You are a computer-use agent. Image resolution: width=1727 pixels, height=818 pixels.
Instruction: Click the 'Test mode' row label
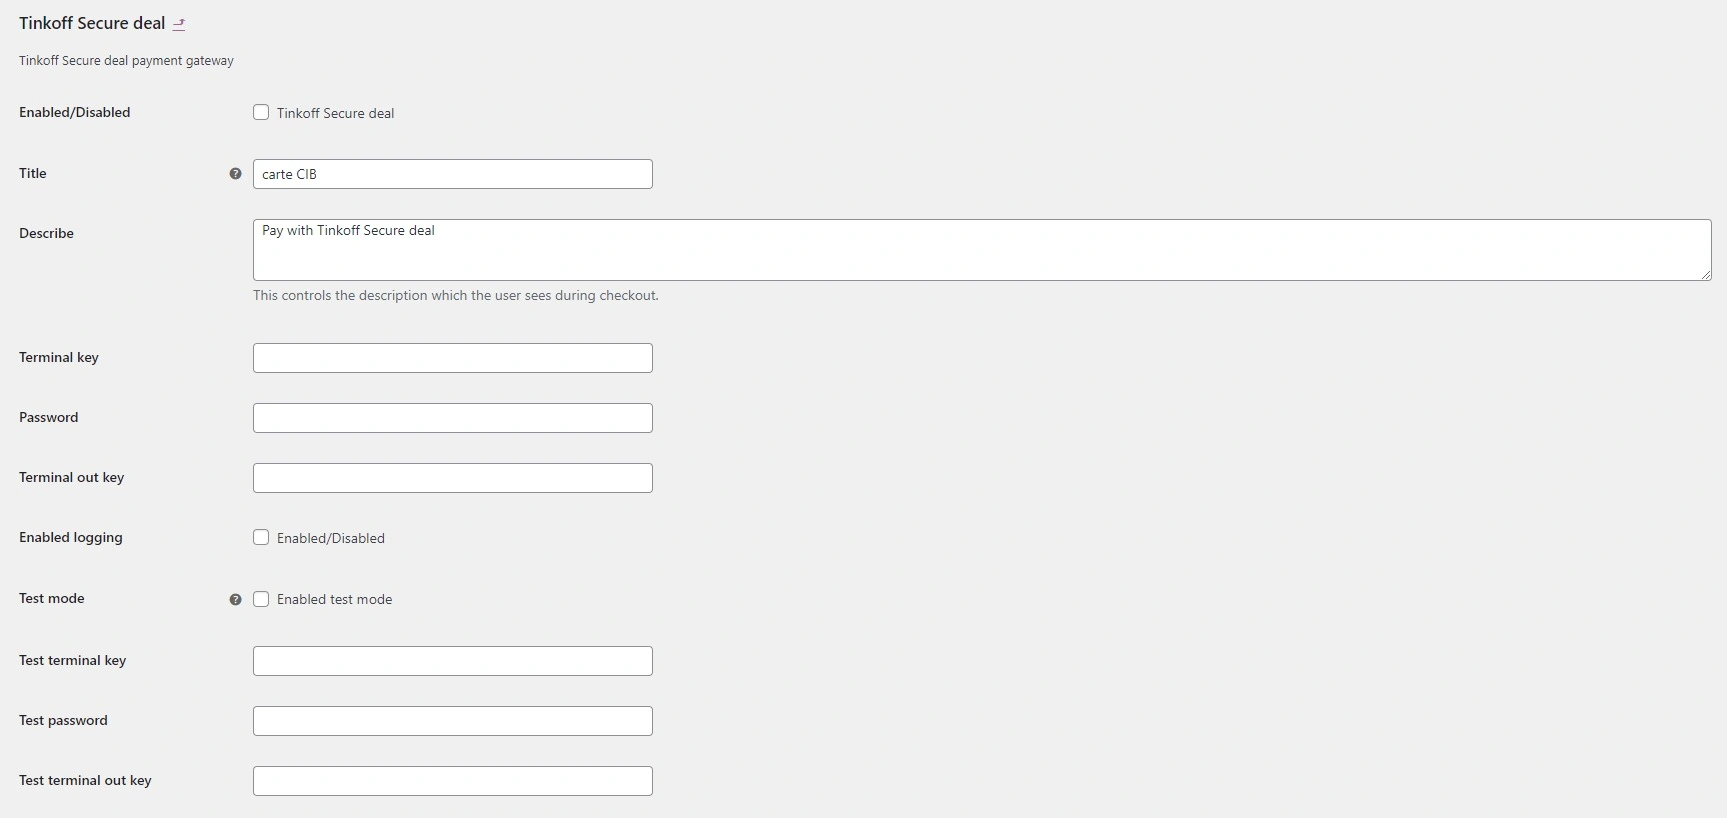pos(52,599)
